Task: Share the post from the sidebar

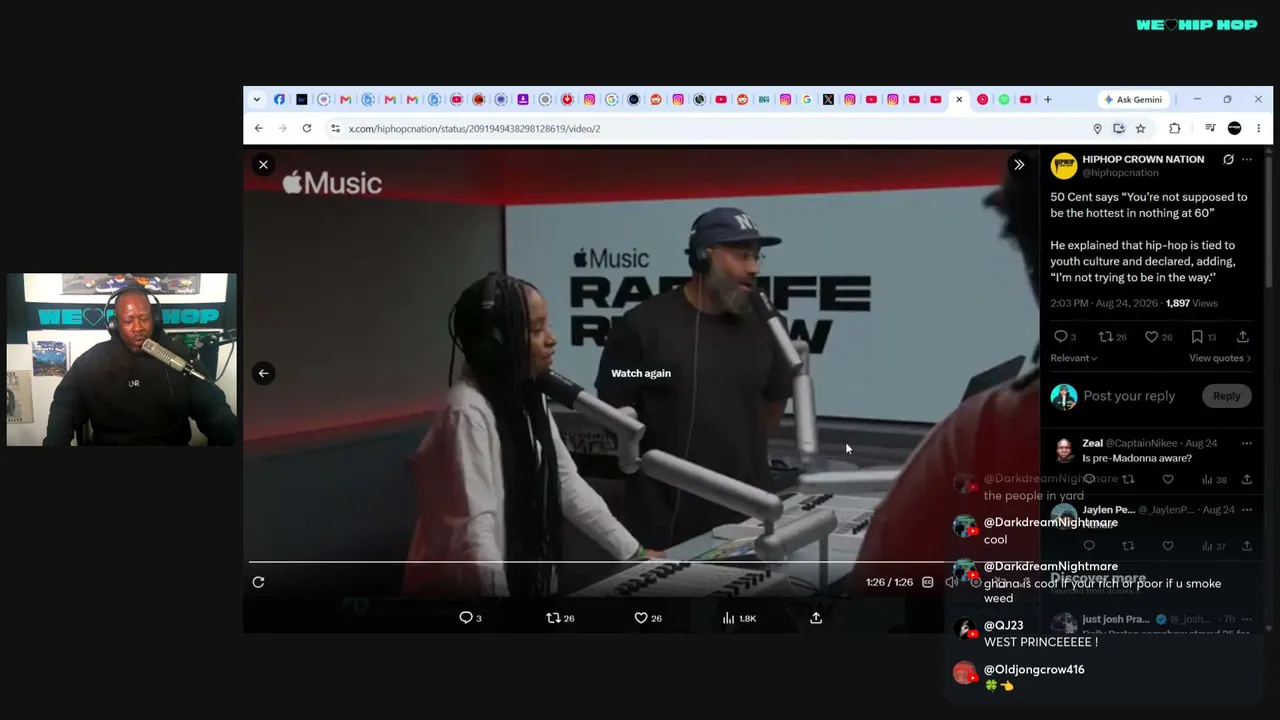Action: tap(1243, 337)
